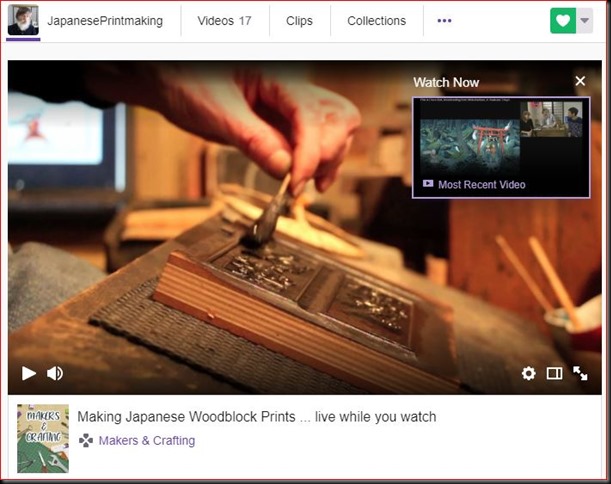
Task: Expand the follow options dropdown arrow
Action: pos(585,21)
